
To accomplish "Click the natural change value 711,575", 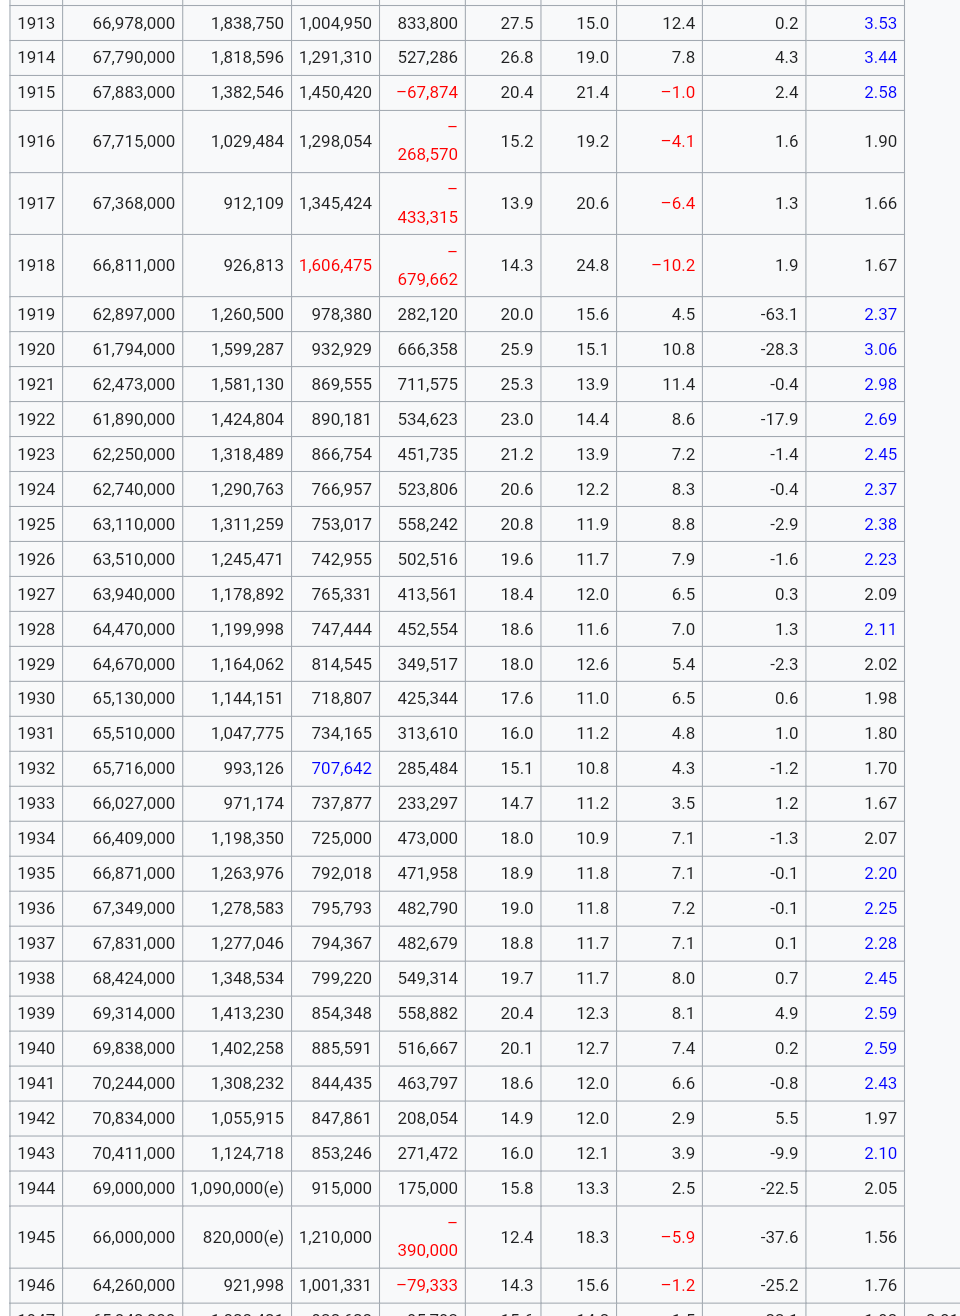I will point(428,385).
